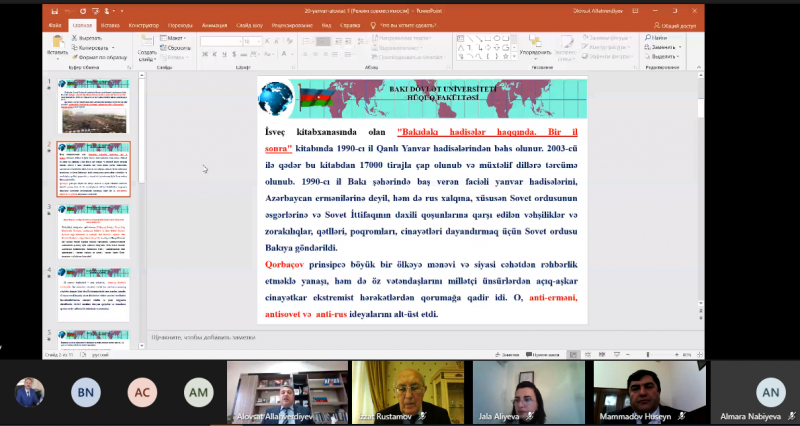Click Almara Nabiyeva AN avatar

point(770,392)
